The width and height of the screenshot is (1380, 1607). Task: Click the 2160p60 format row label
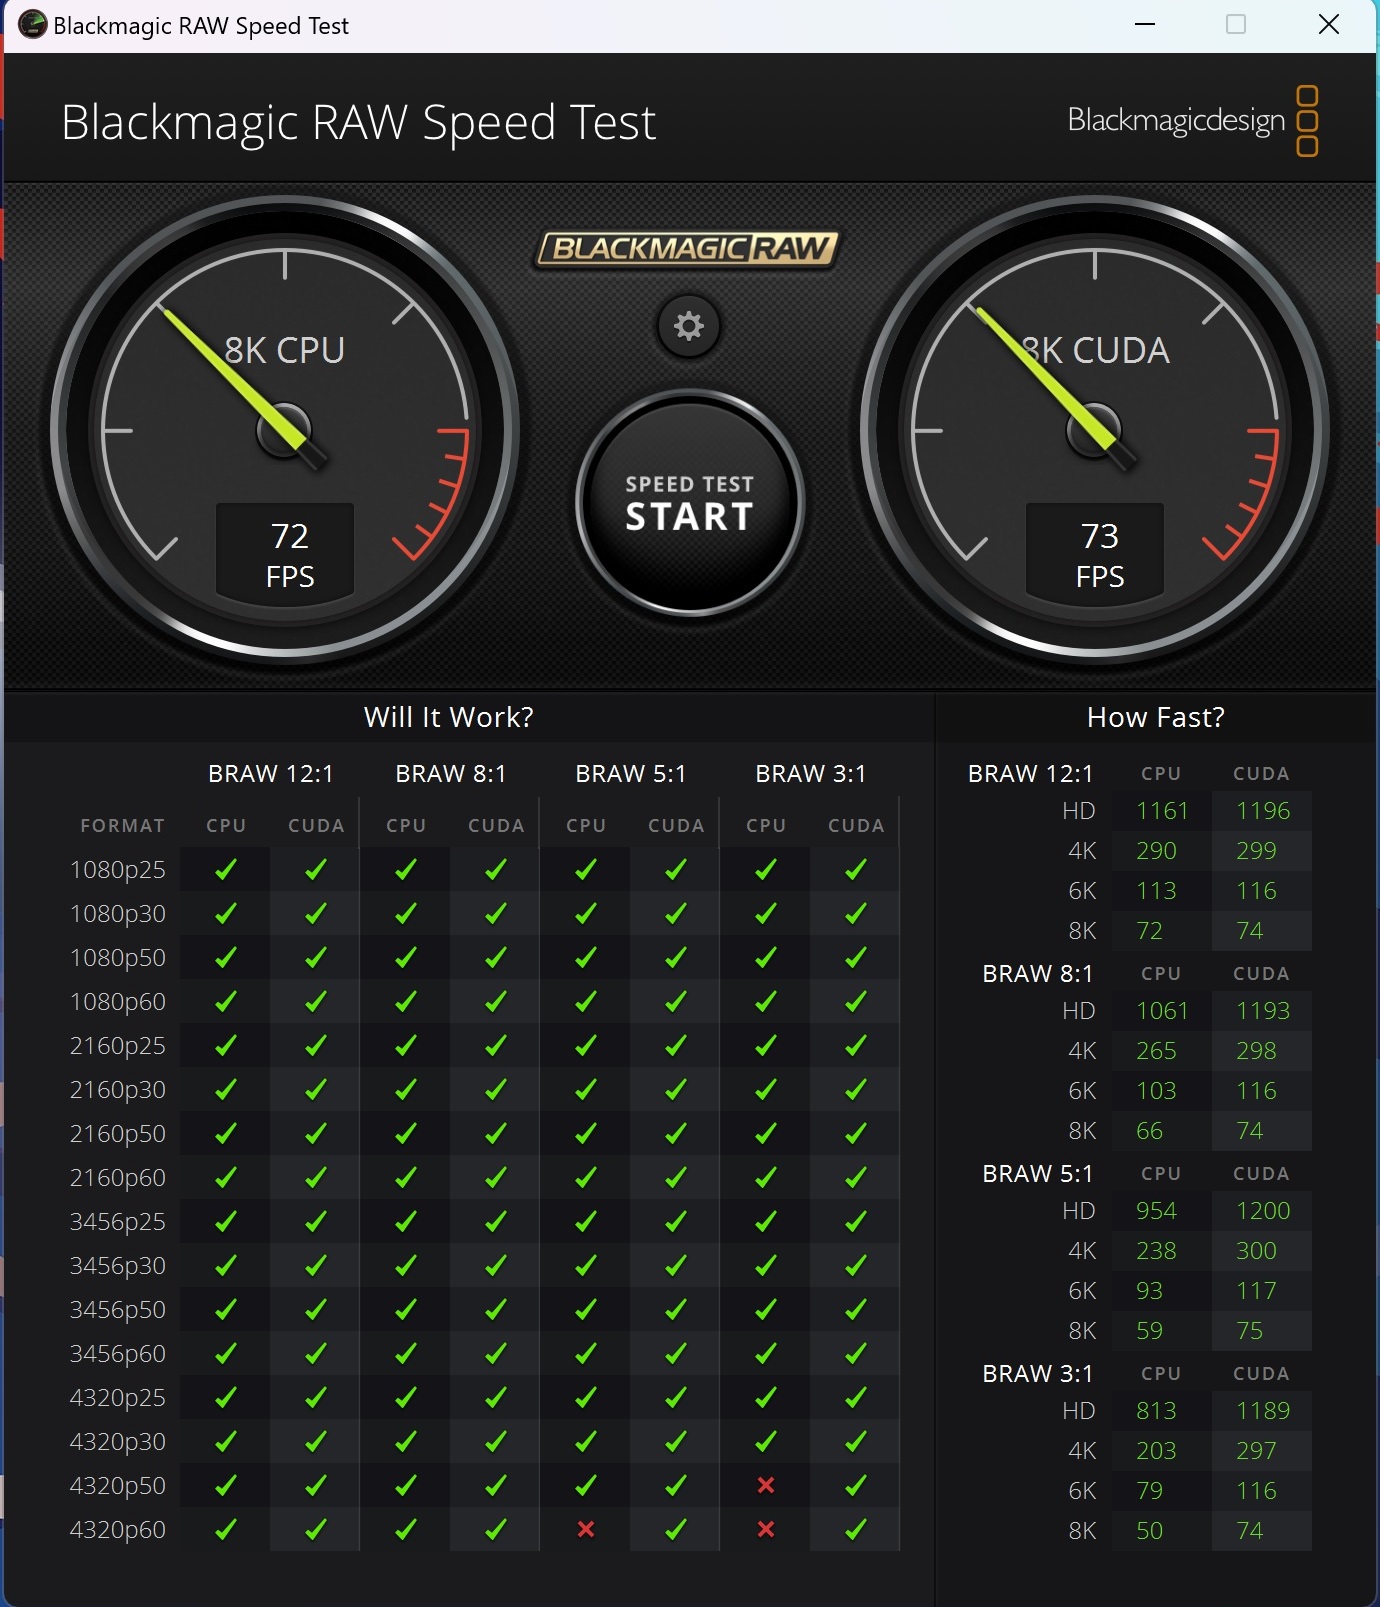117,1178
